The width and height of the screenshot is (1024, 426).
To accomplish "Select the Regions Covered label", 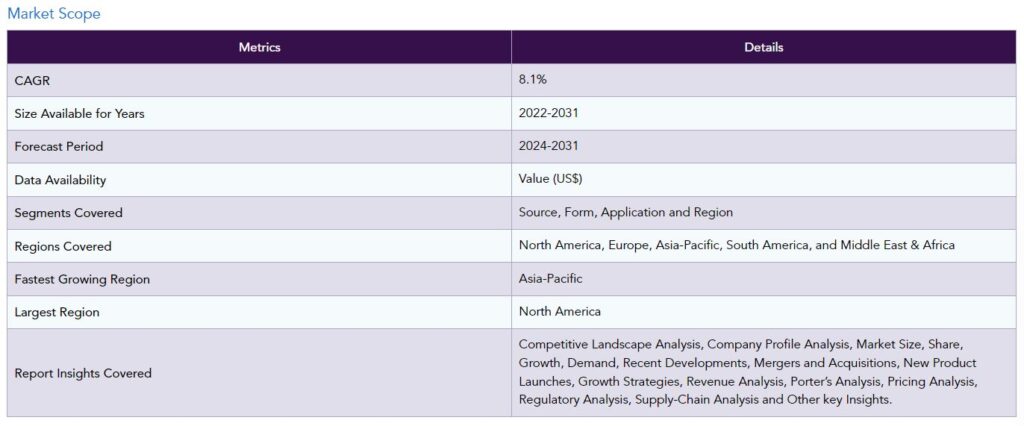I will click(x=63, y=246).
